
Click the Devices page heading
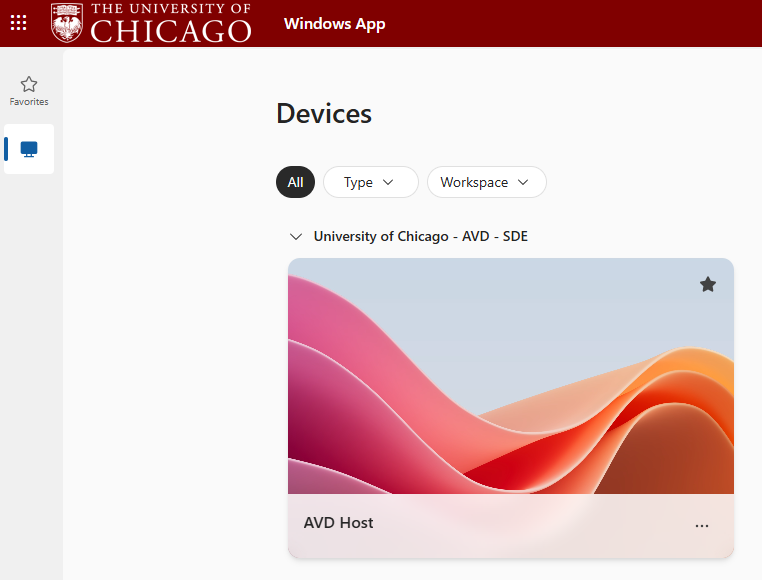324,114
